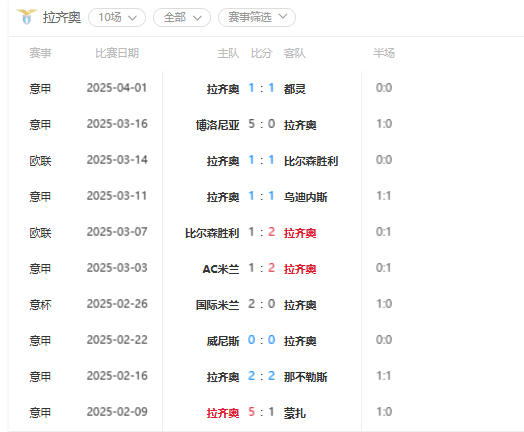
Task: Select 乌迪内斯 team link
Action: click(305, 197)
